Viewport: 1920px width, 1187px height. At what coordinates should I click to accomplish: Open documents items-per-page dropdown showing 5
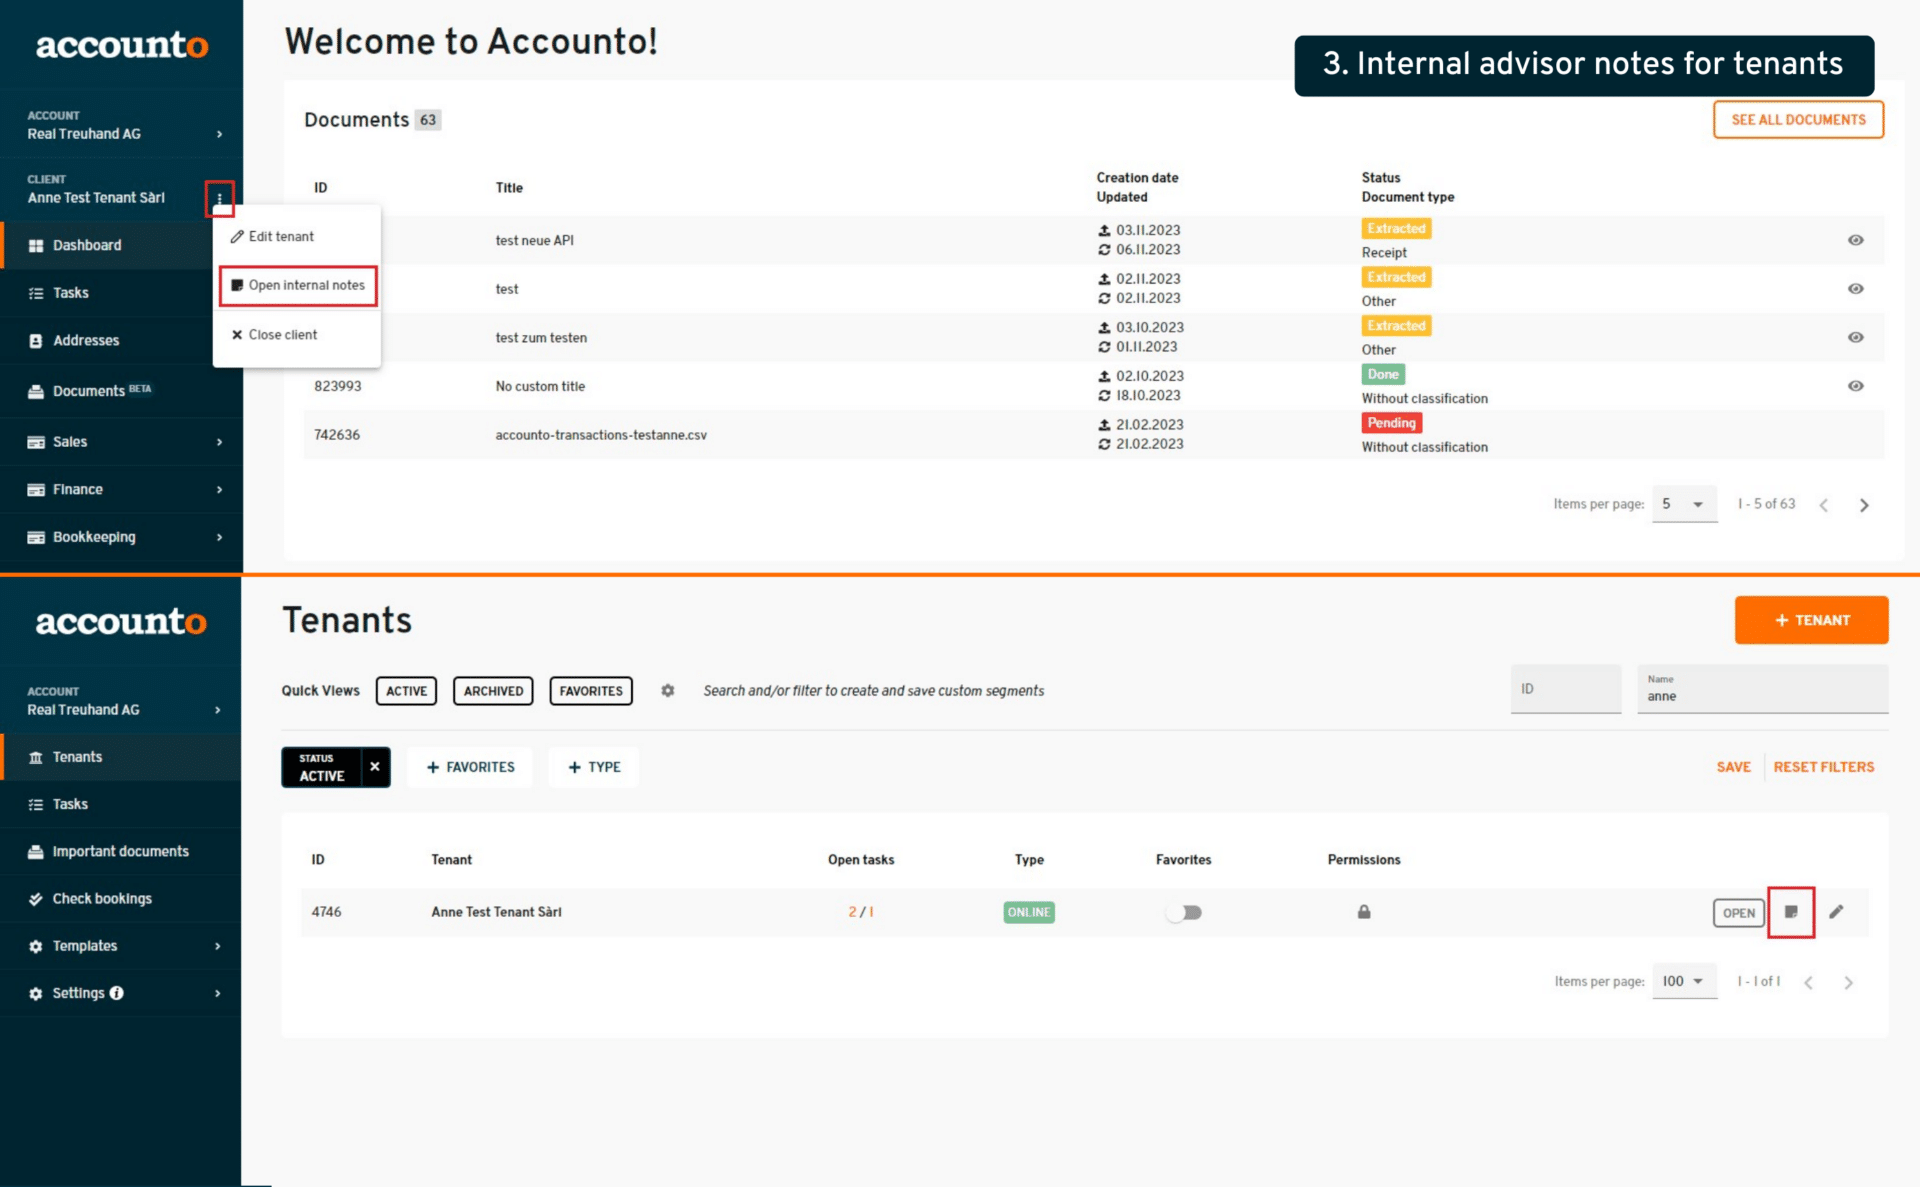pyautogui.click(x=1684, y=504)
